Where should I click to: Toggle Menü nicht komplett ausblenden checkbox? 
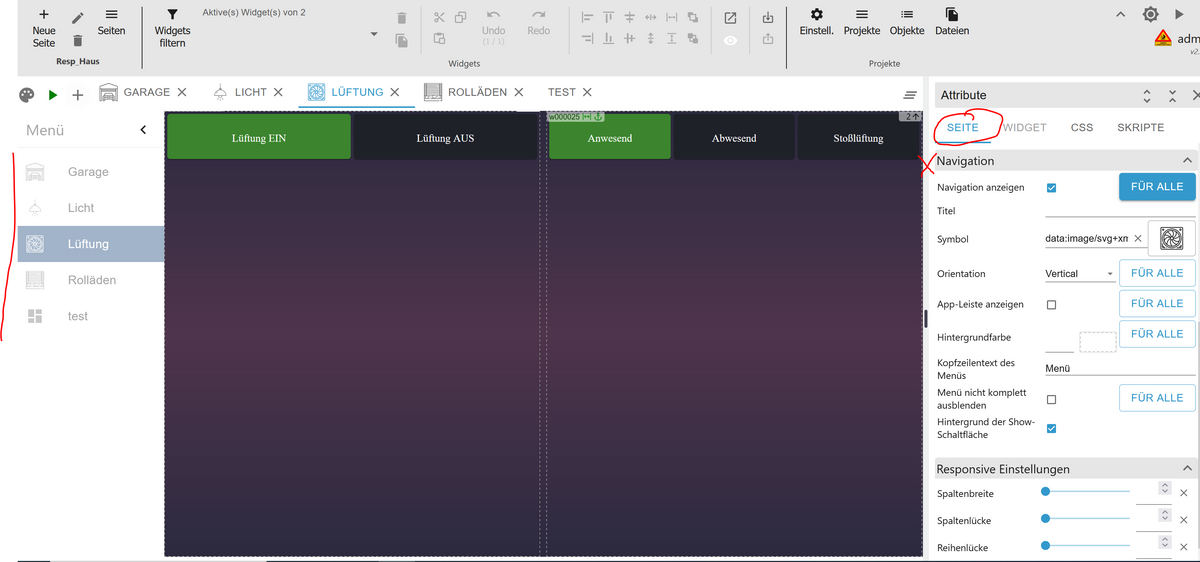[x=1051, y=399]
